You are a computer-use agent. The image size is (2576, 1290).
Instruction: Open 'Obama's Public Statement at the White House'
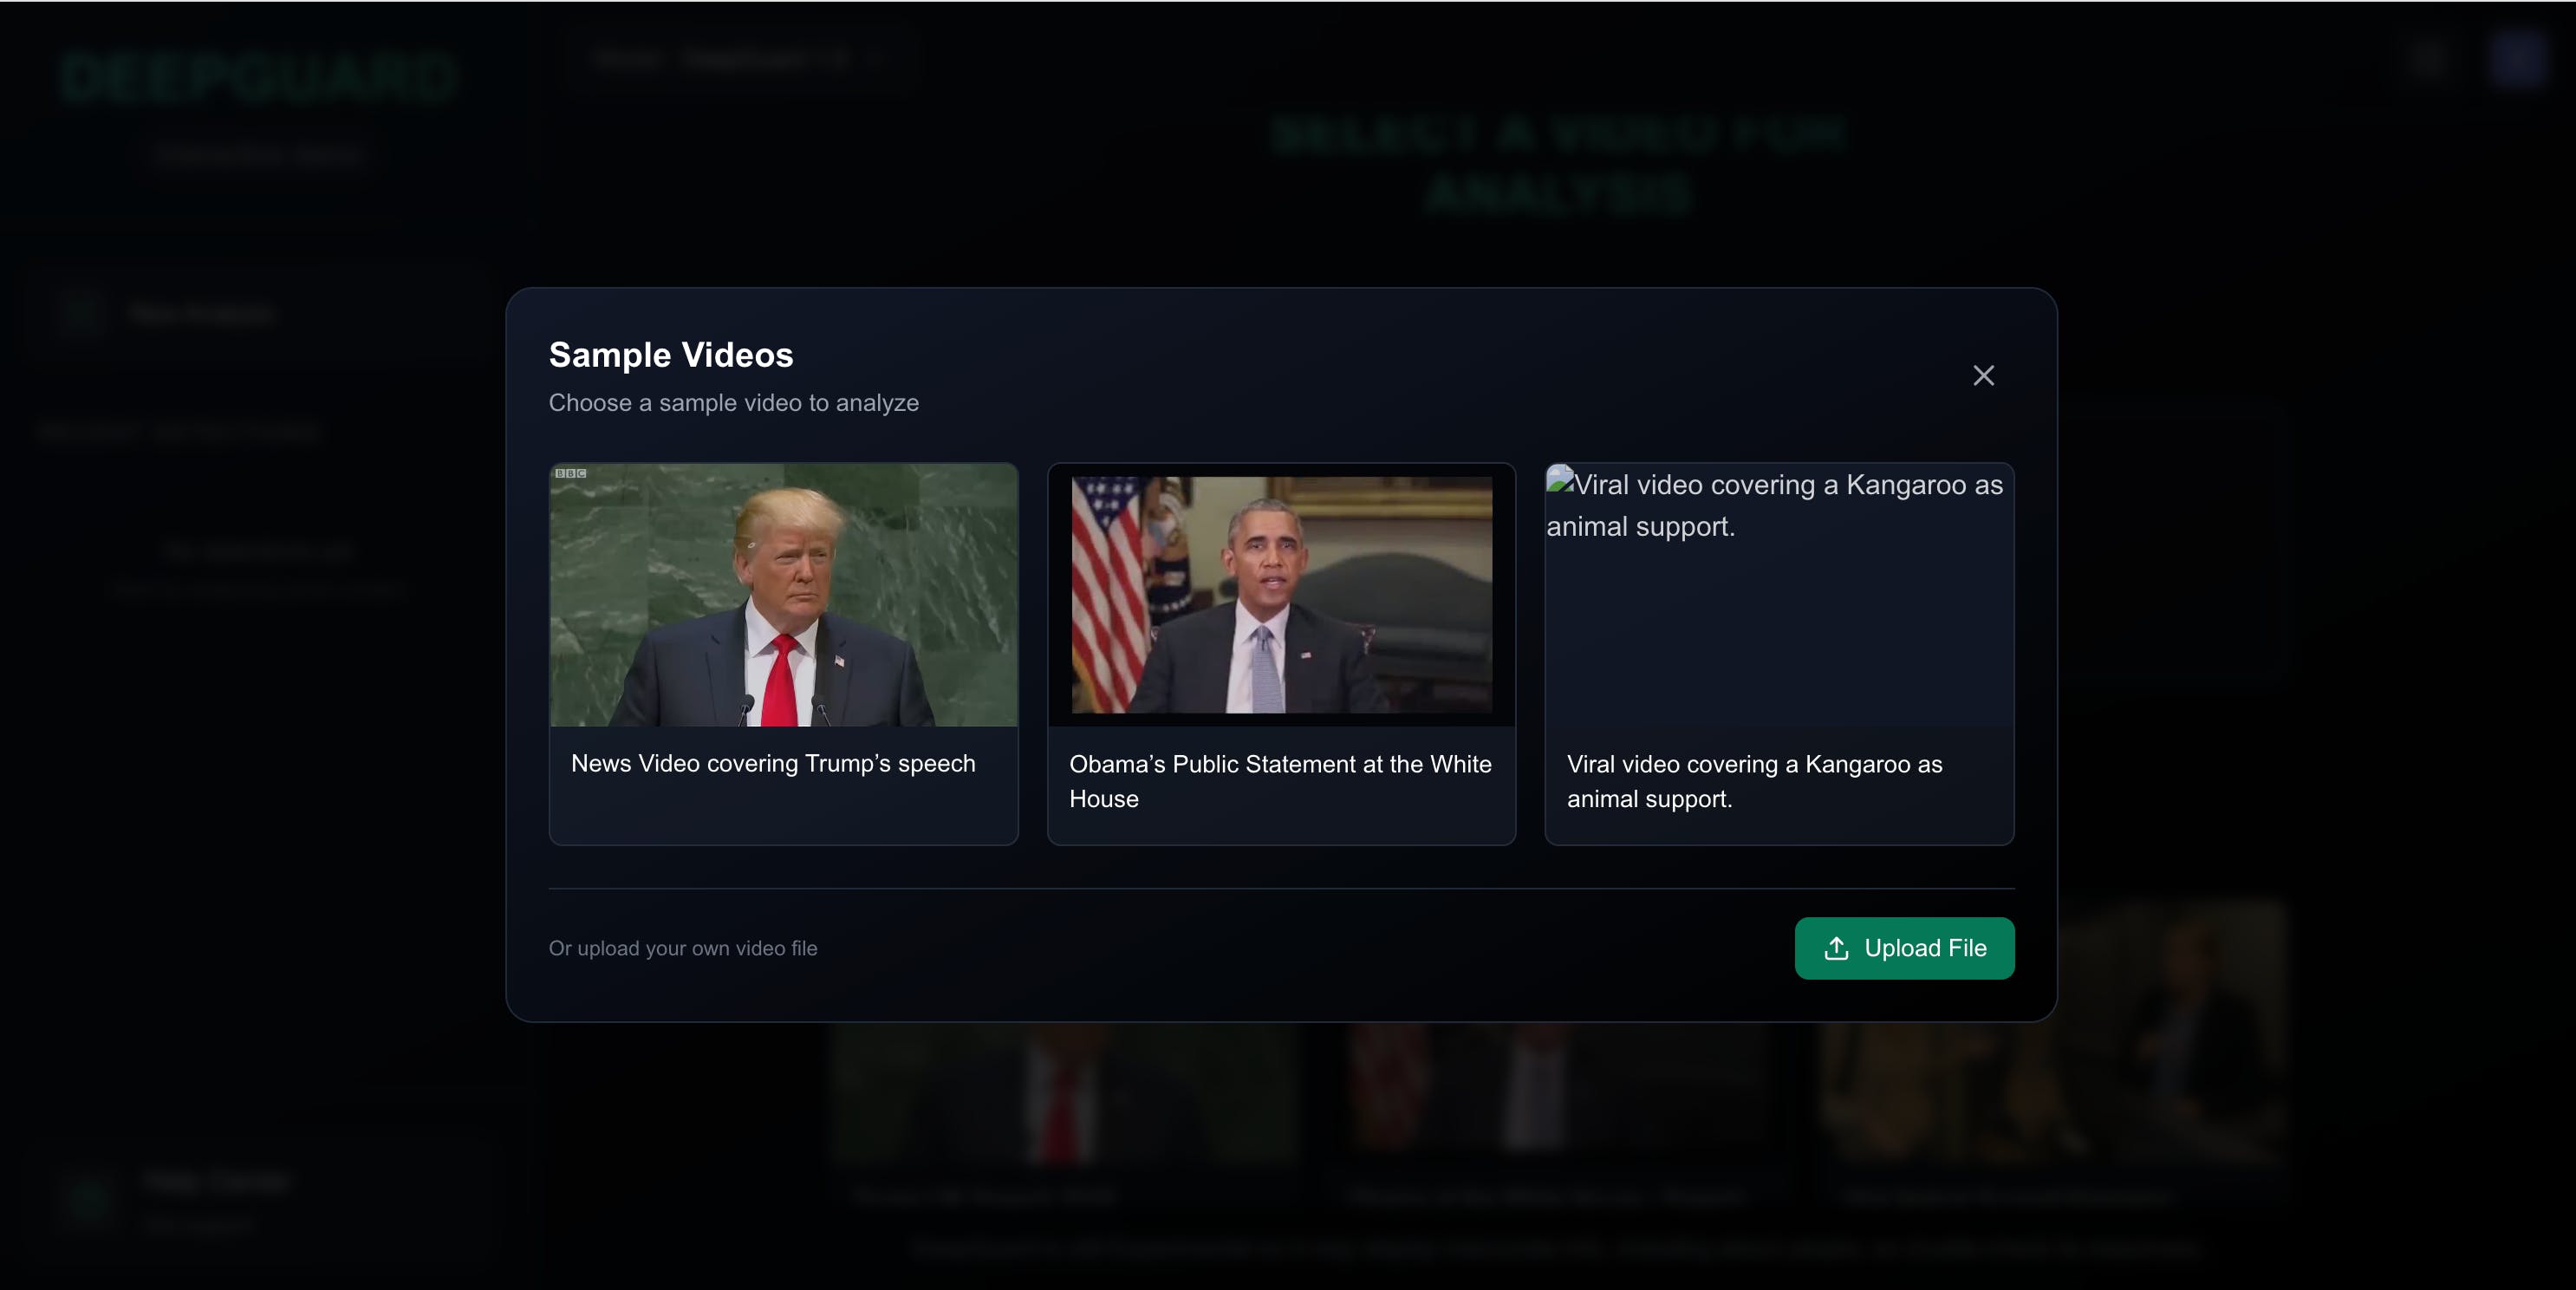[1279, 781]
